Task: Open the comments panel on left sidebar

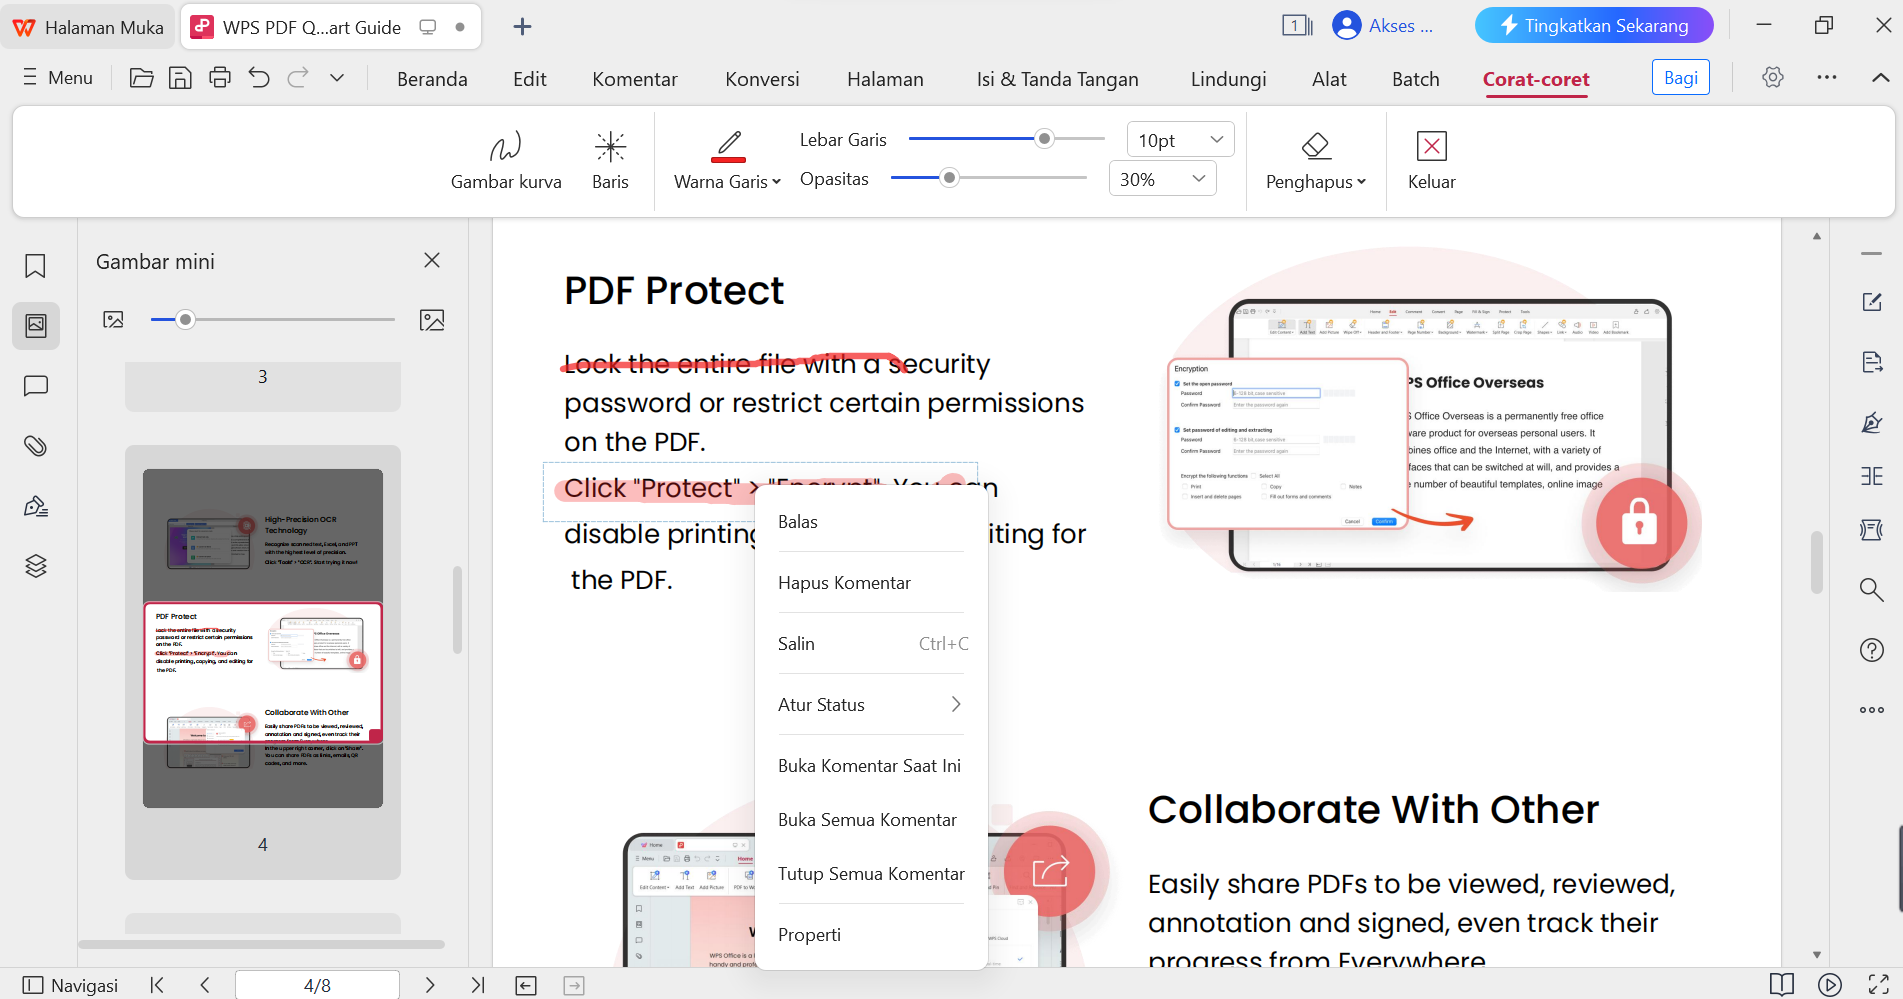Action: 35,386
